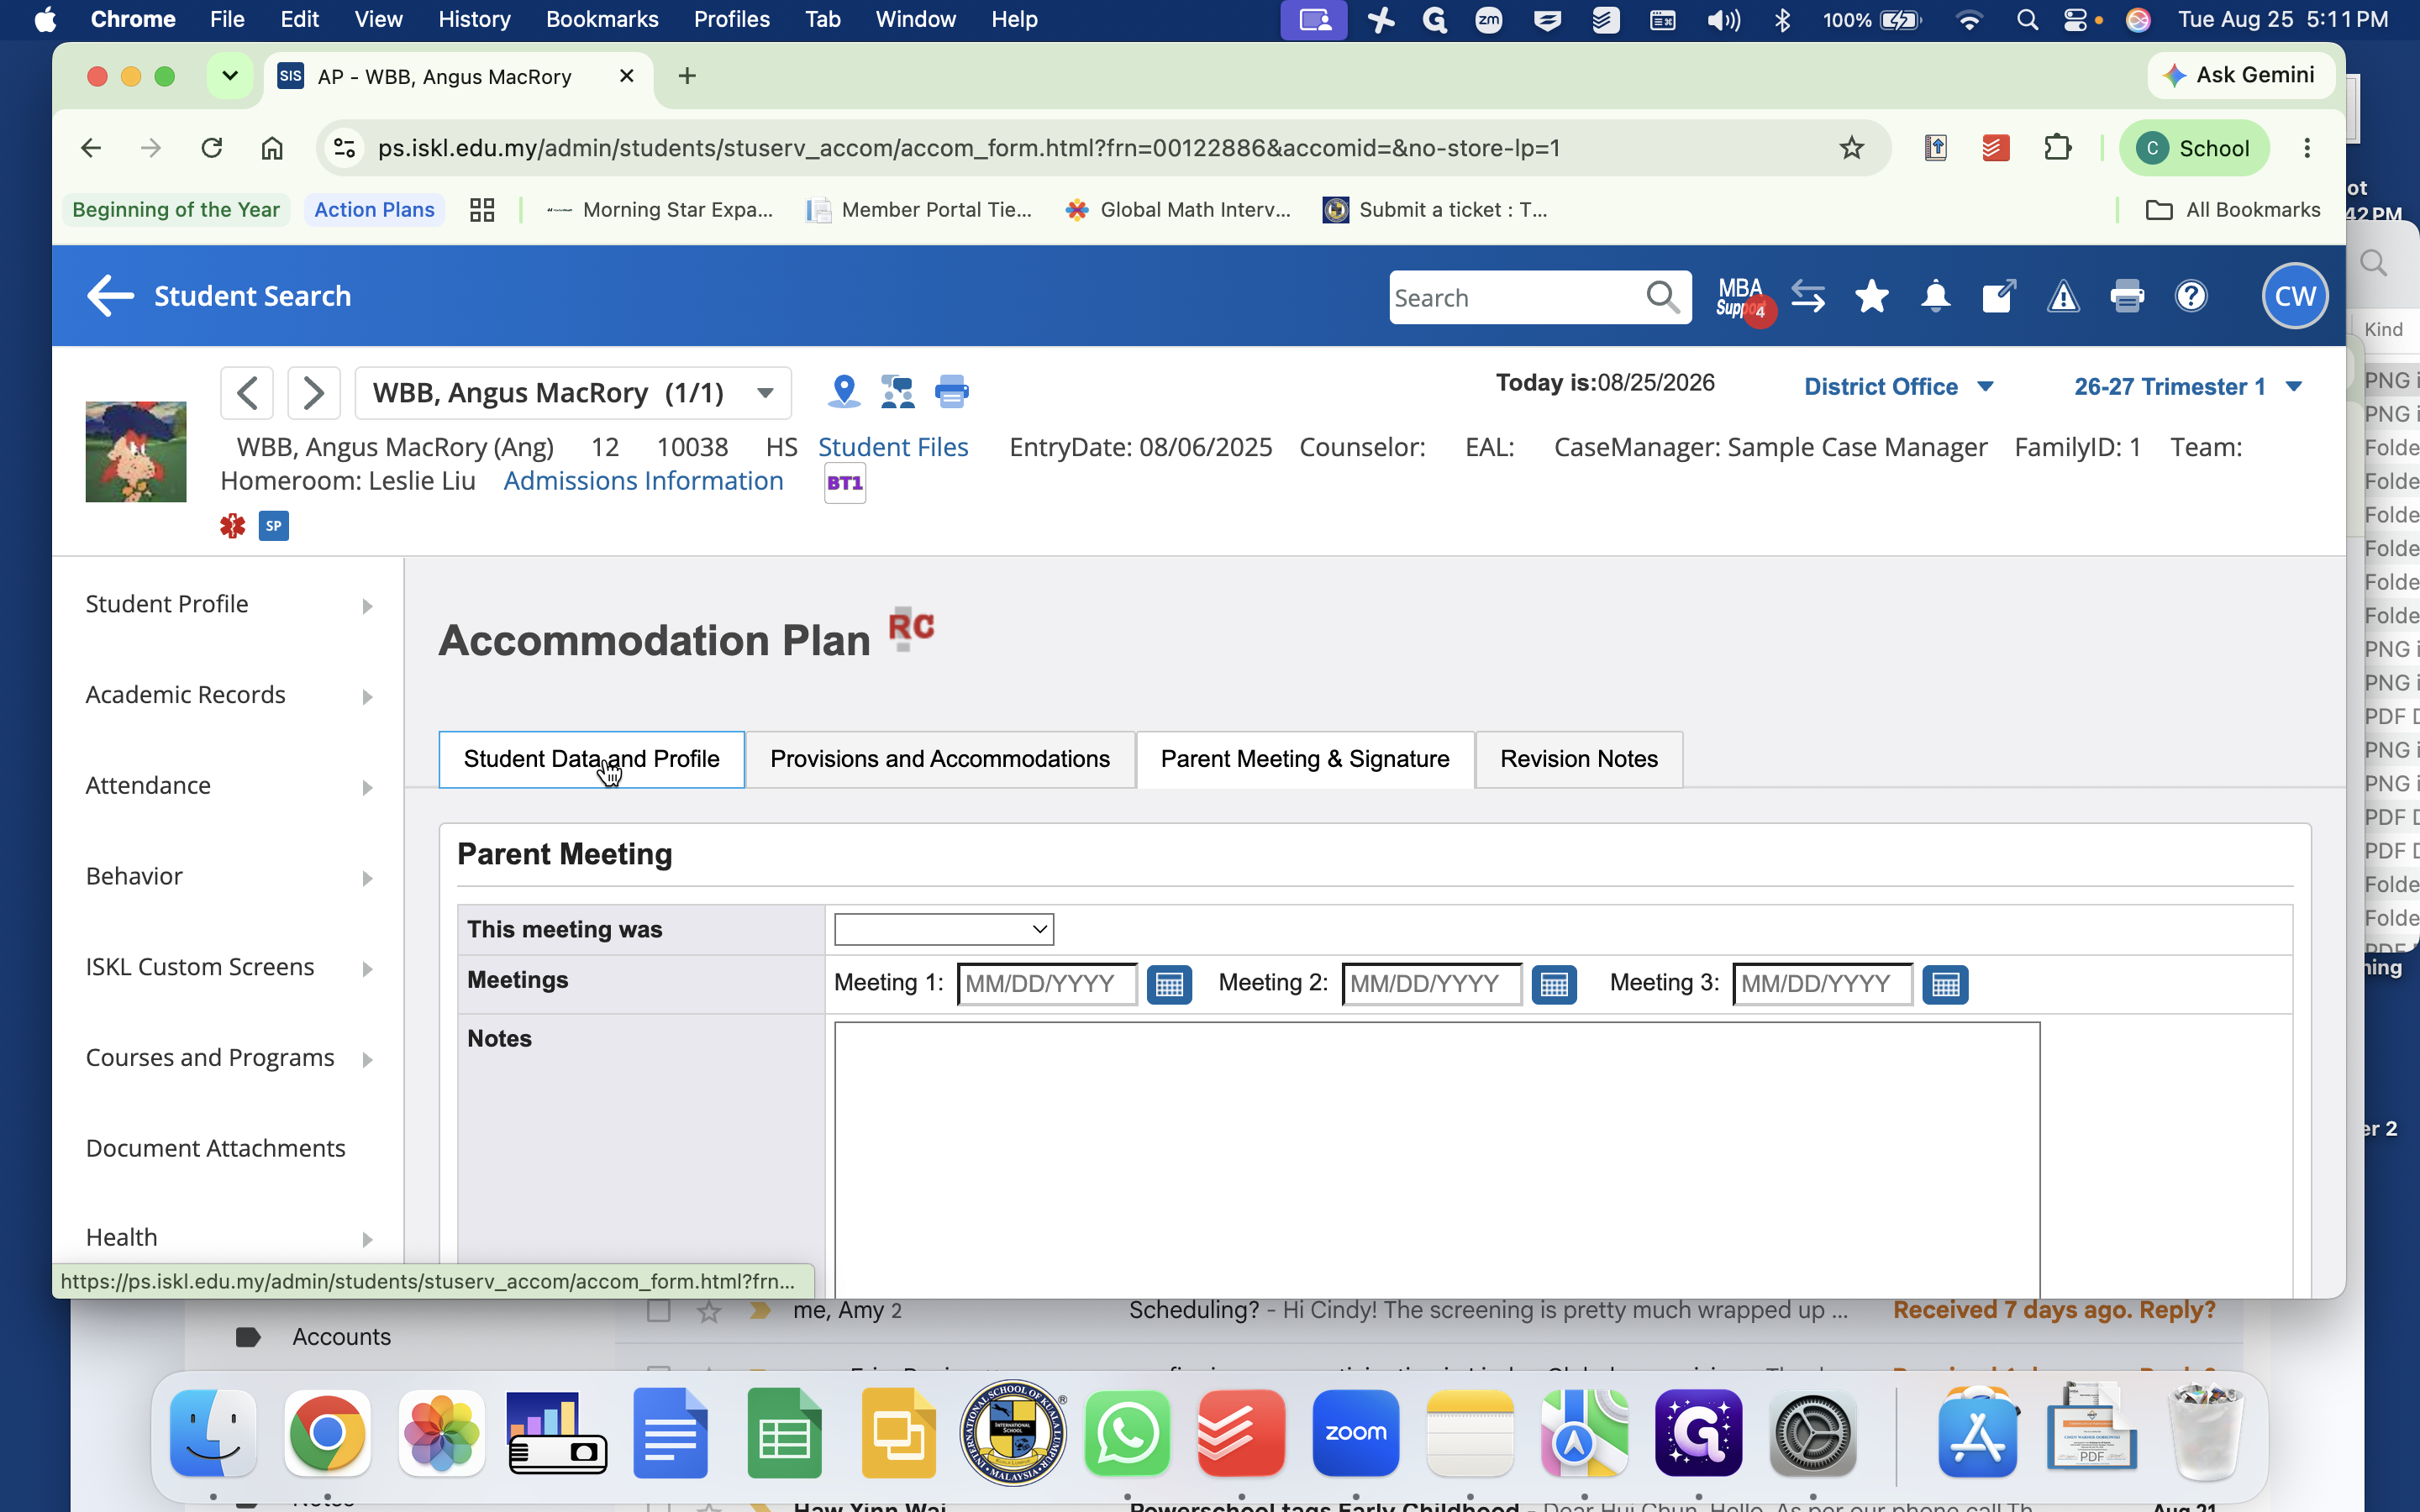Click inside the Notes text area
This screenshot has height=1512, width=2420.
(x=1437, y=1160)
